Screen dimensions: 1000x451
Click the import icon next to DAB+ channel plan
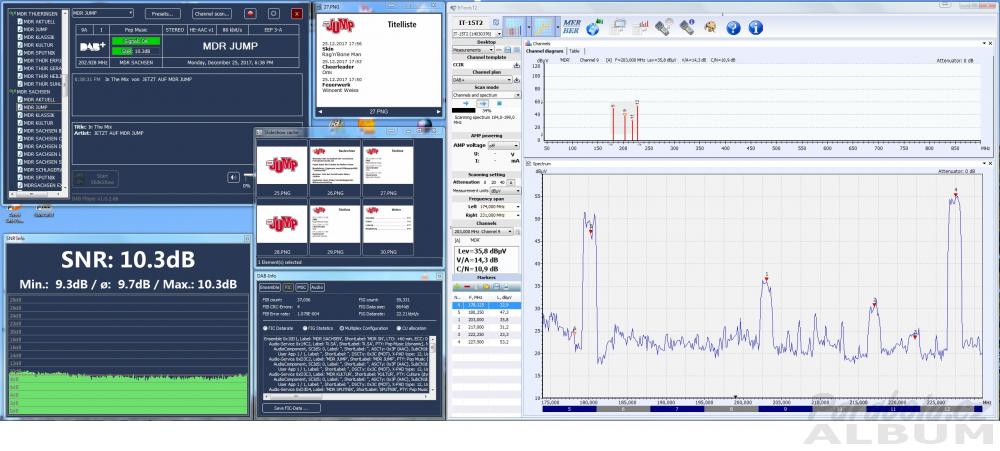click(517, 80)
